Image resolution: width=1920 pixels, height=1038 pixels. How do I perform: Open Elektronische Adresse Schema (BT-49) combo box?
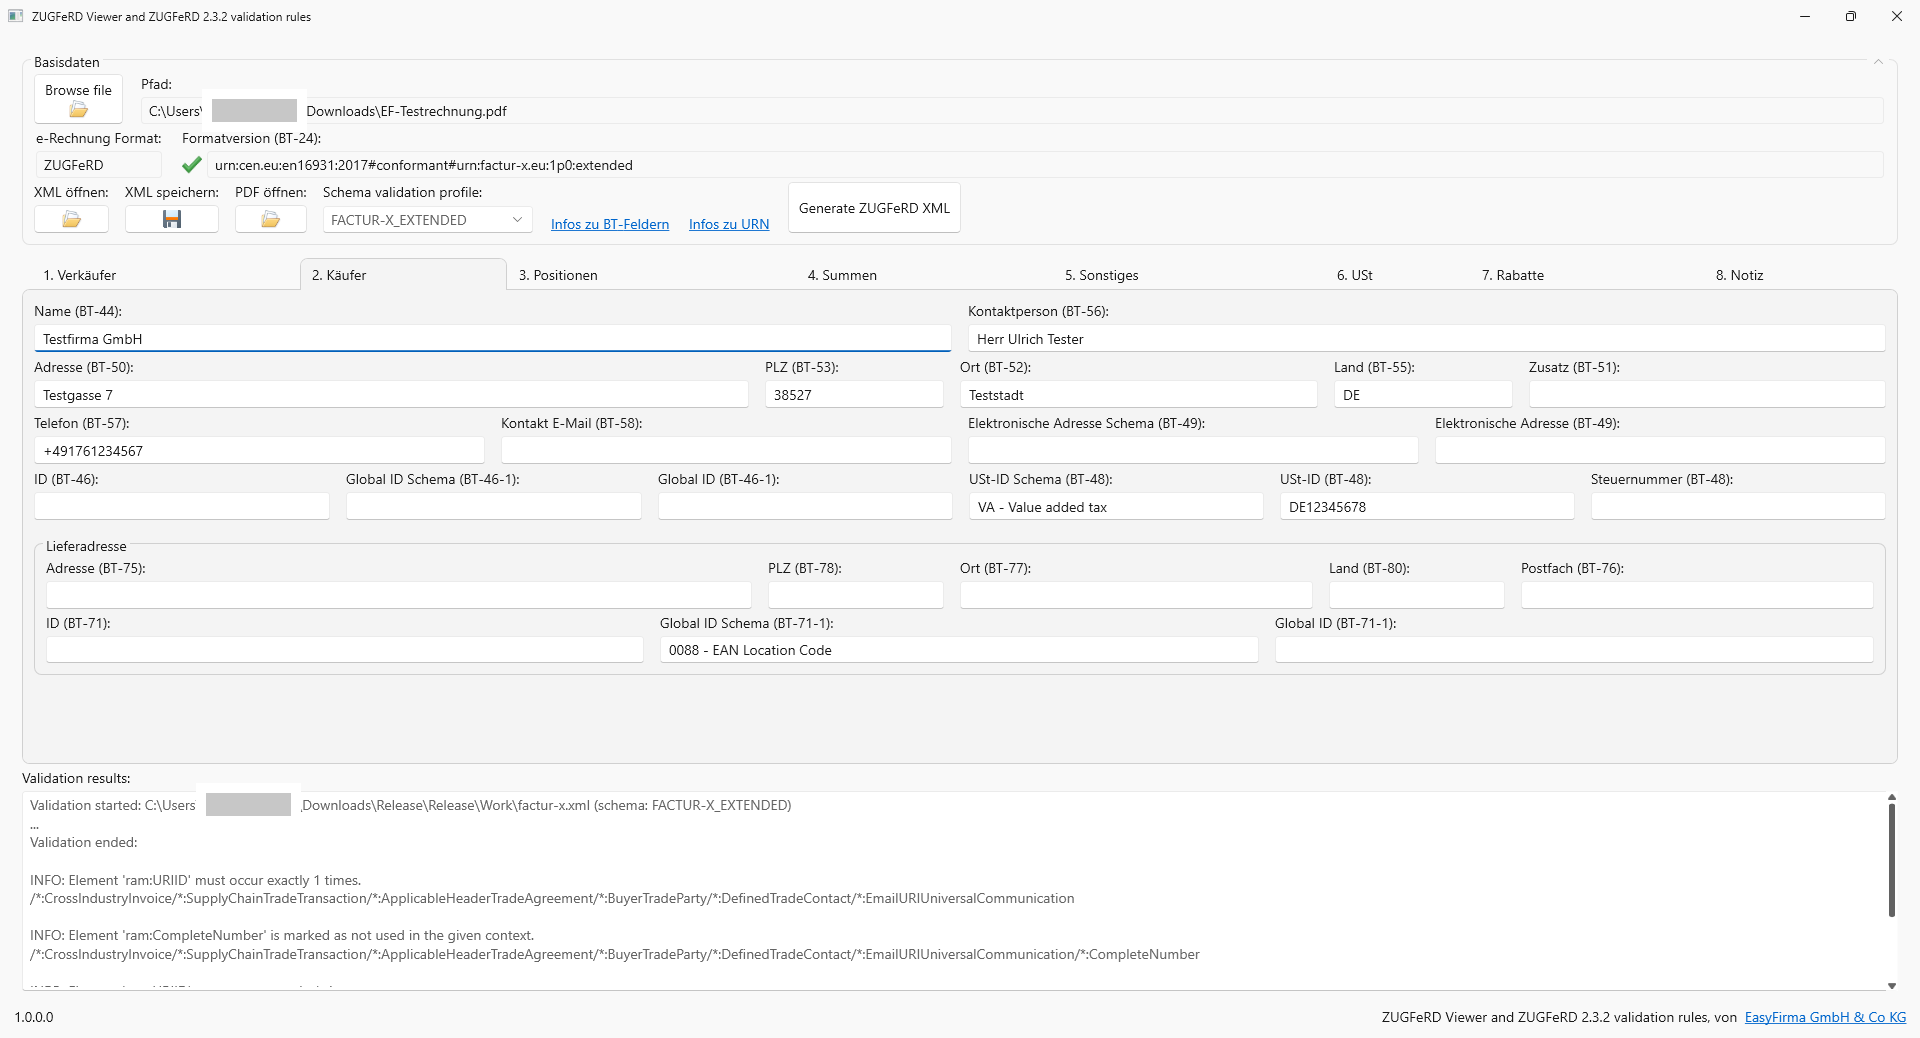tap(1193, 451)
